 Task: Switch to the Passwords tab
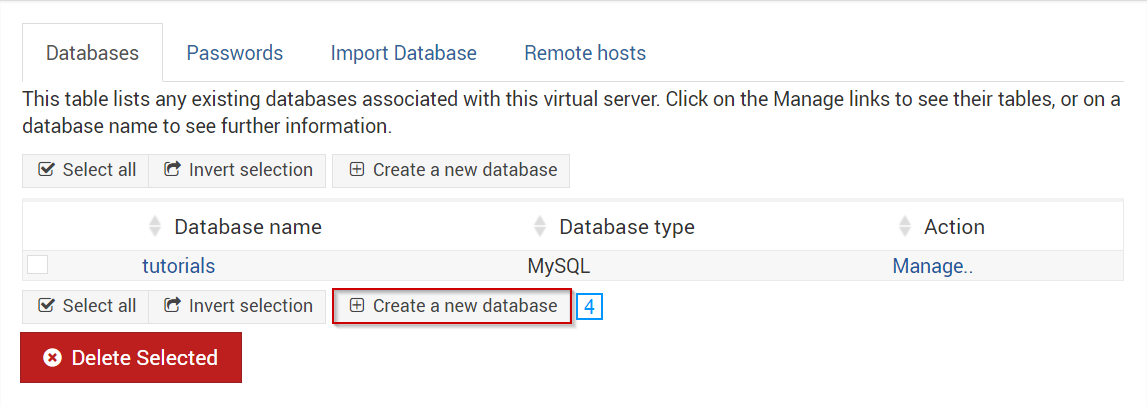235,53
